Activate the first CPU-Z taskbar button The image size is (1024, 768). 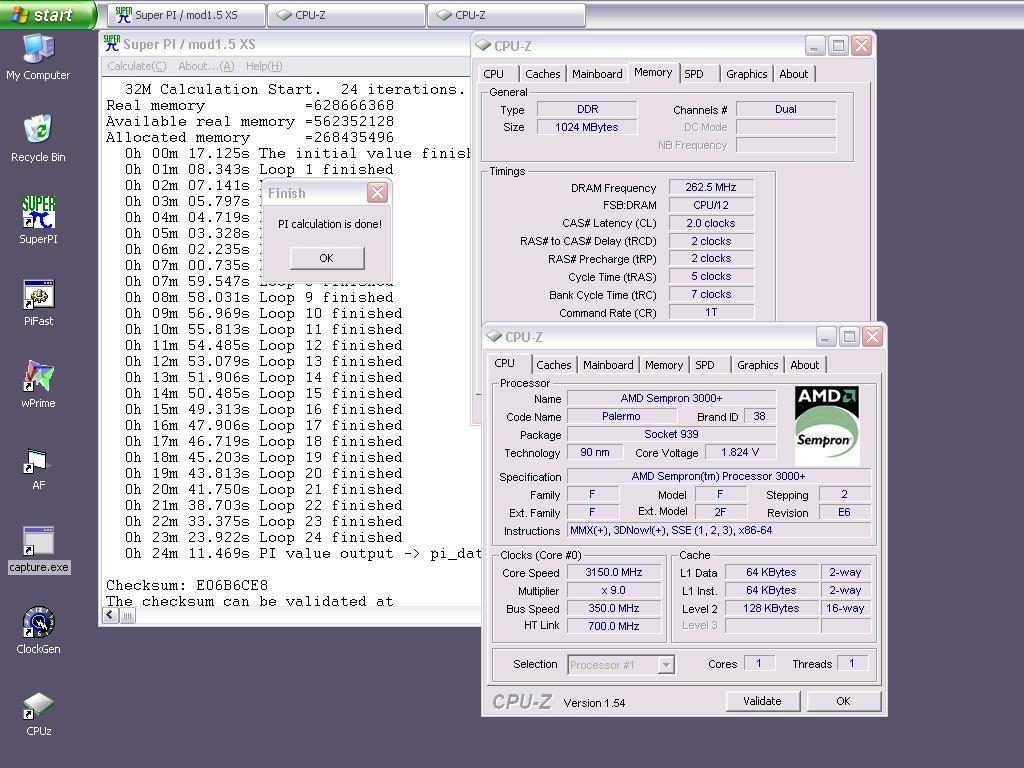(346, 15)
